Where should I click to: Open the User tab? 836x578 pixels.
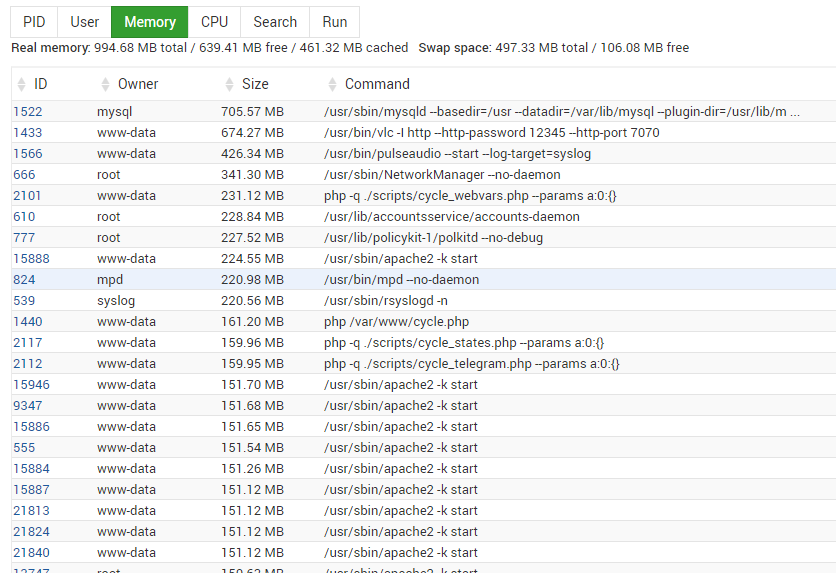[85, 22]
